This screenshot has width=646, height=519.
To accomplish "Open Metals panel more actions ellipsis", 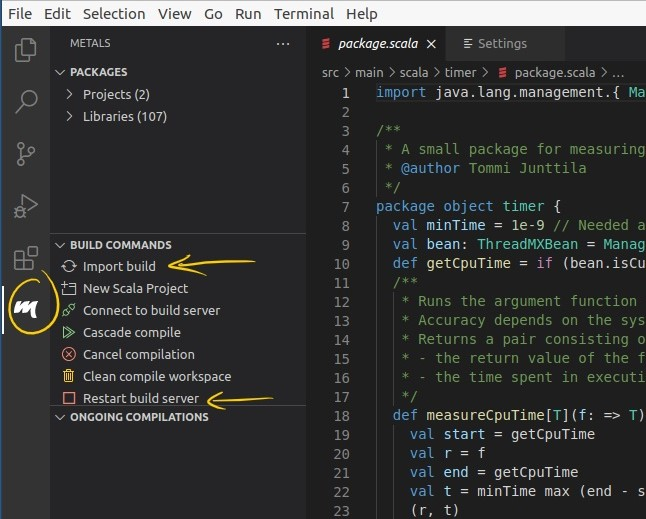I will [284, 44].
